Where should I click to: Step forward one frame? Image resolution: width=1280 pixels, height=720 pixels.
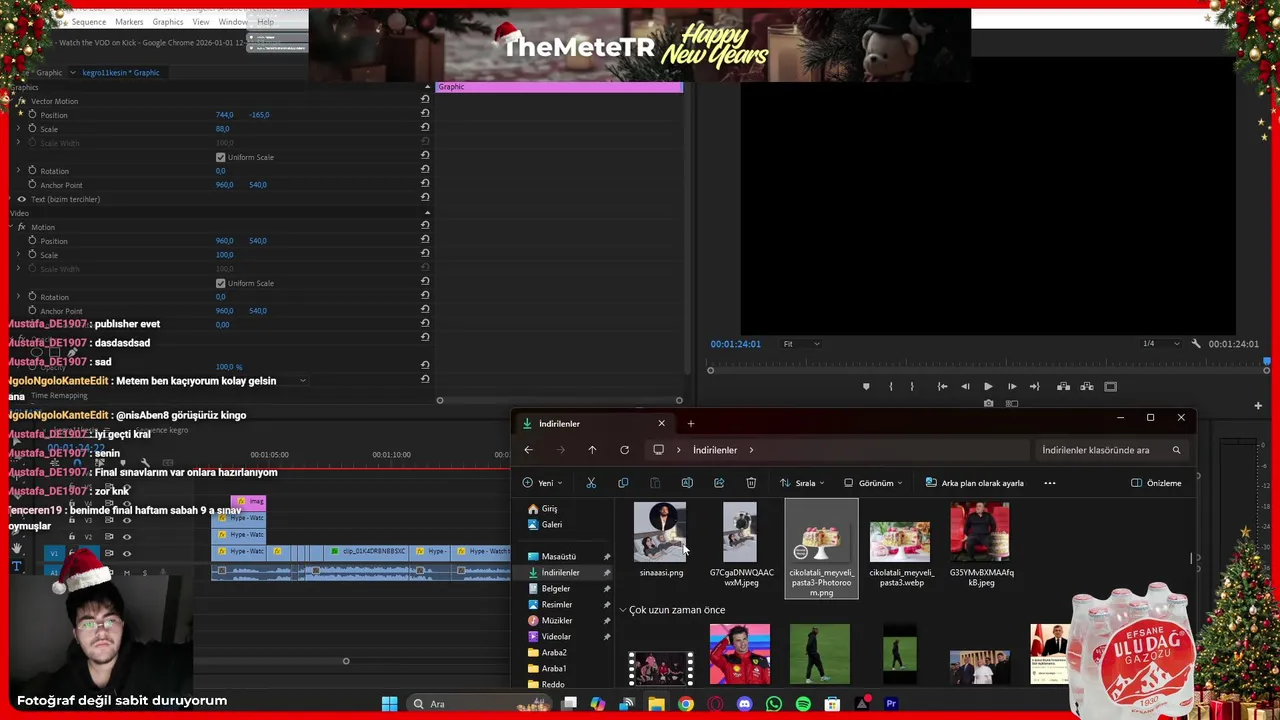[1012, 386]
